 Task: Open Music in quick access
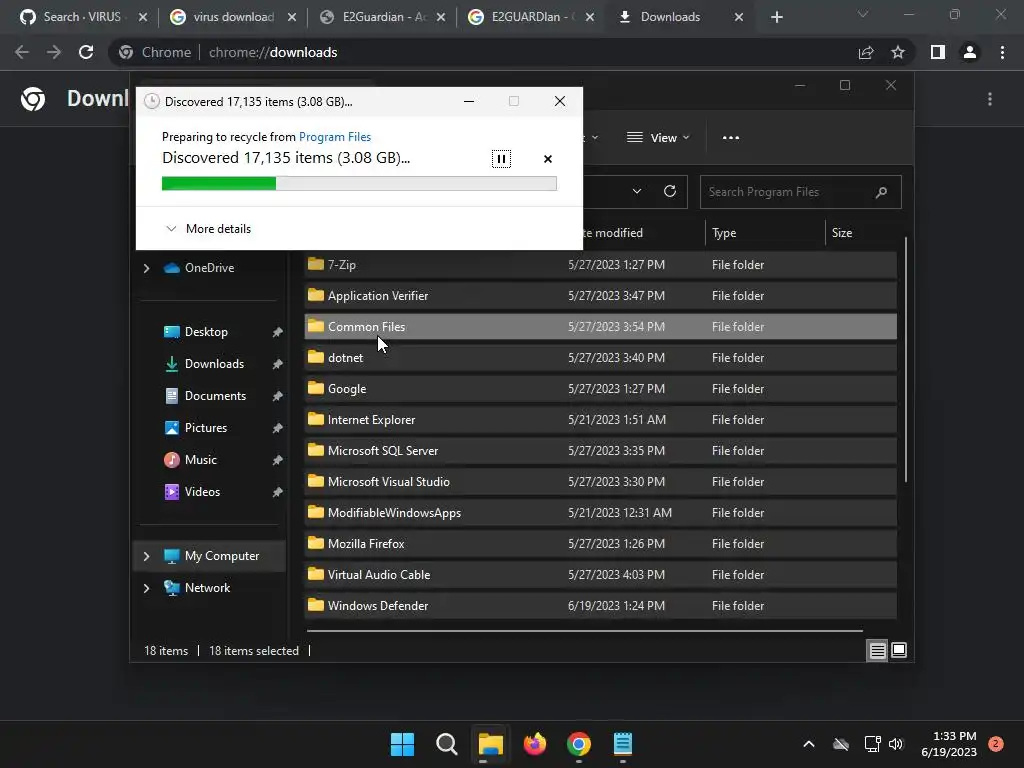tap(200, 460)
